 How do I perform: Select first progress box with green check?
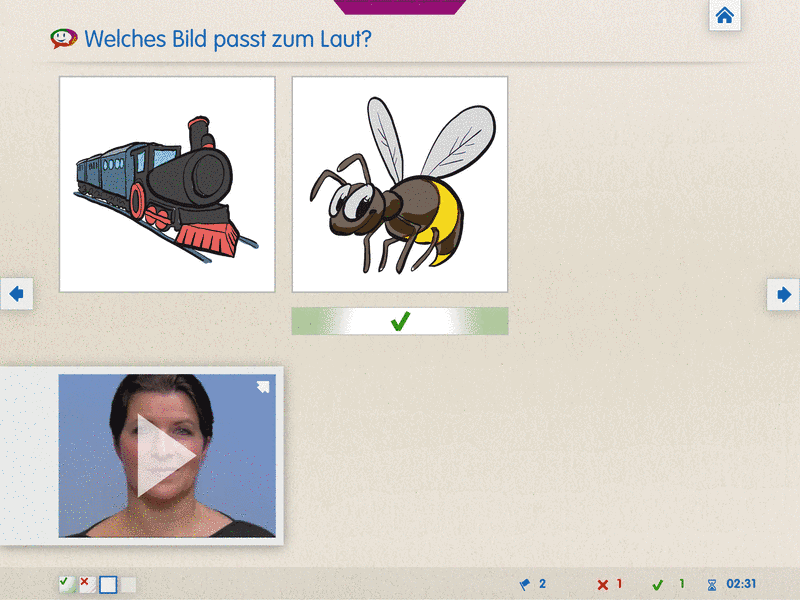(x=66, y=584)
